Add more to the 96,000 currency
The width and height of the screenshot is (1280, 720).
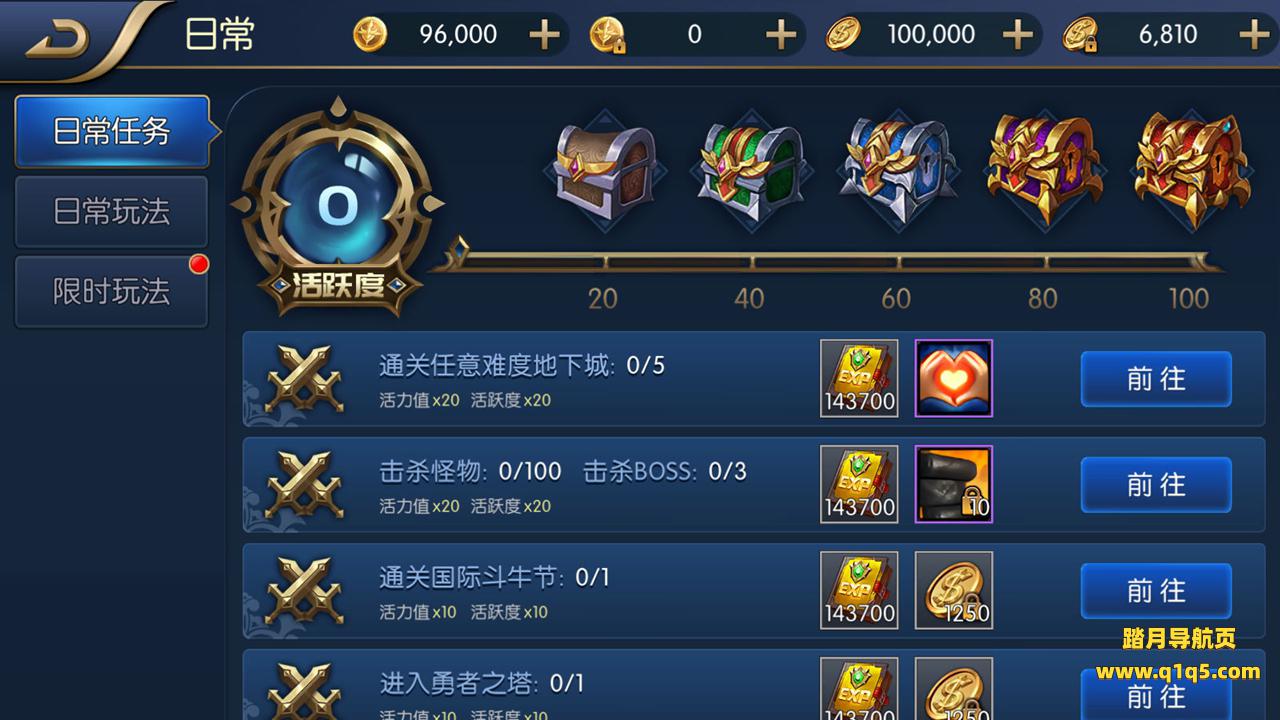point(544,35)
